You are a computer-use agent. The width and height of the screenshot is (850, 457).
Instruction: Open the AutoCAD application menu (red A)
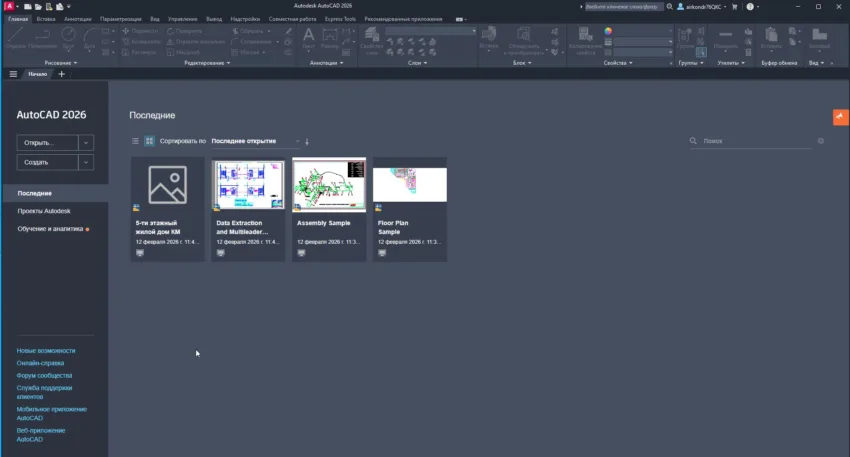[x=9, y=6]
